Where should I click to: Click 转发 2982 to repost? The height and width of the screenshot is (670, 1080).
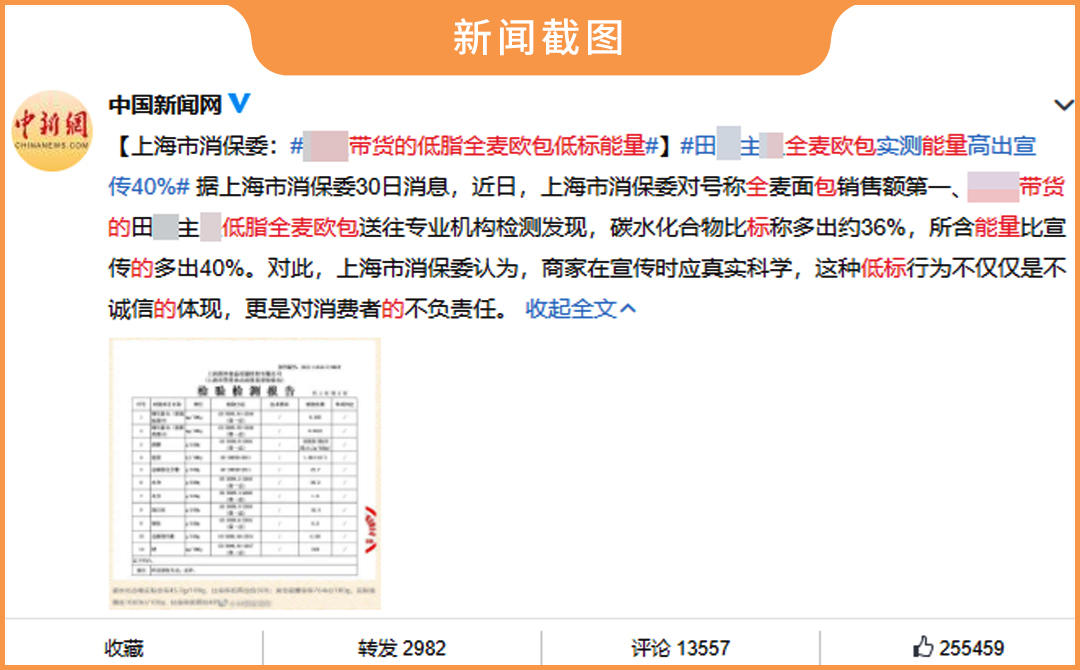click(402, 648)
